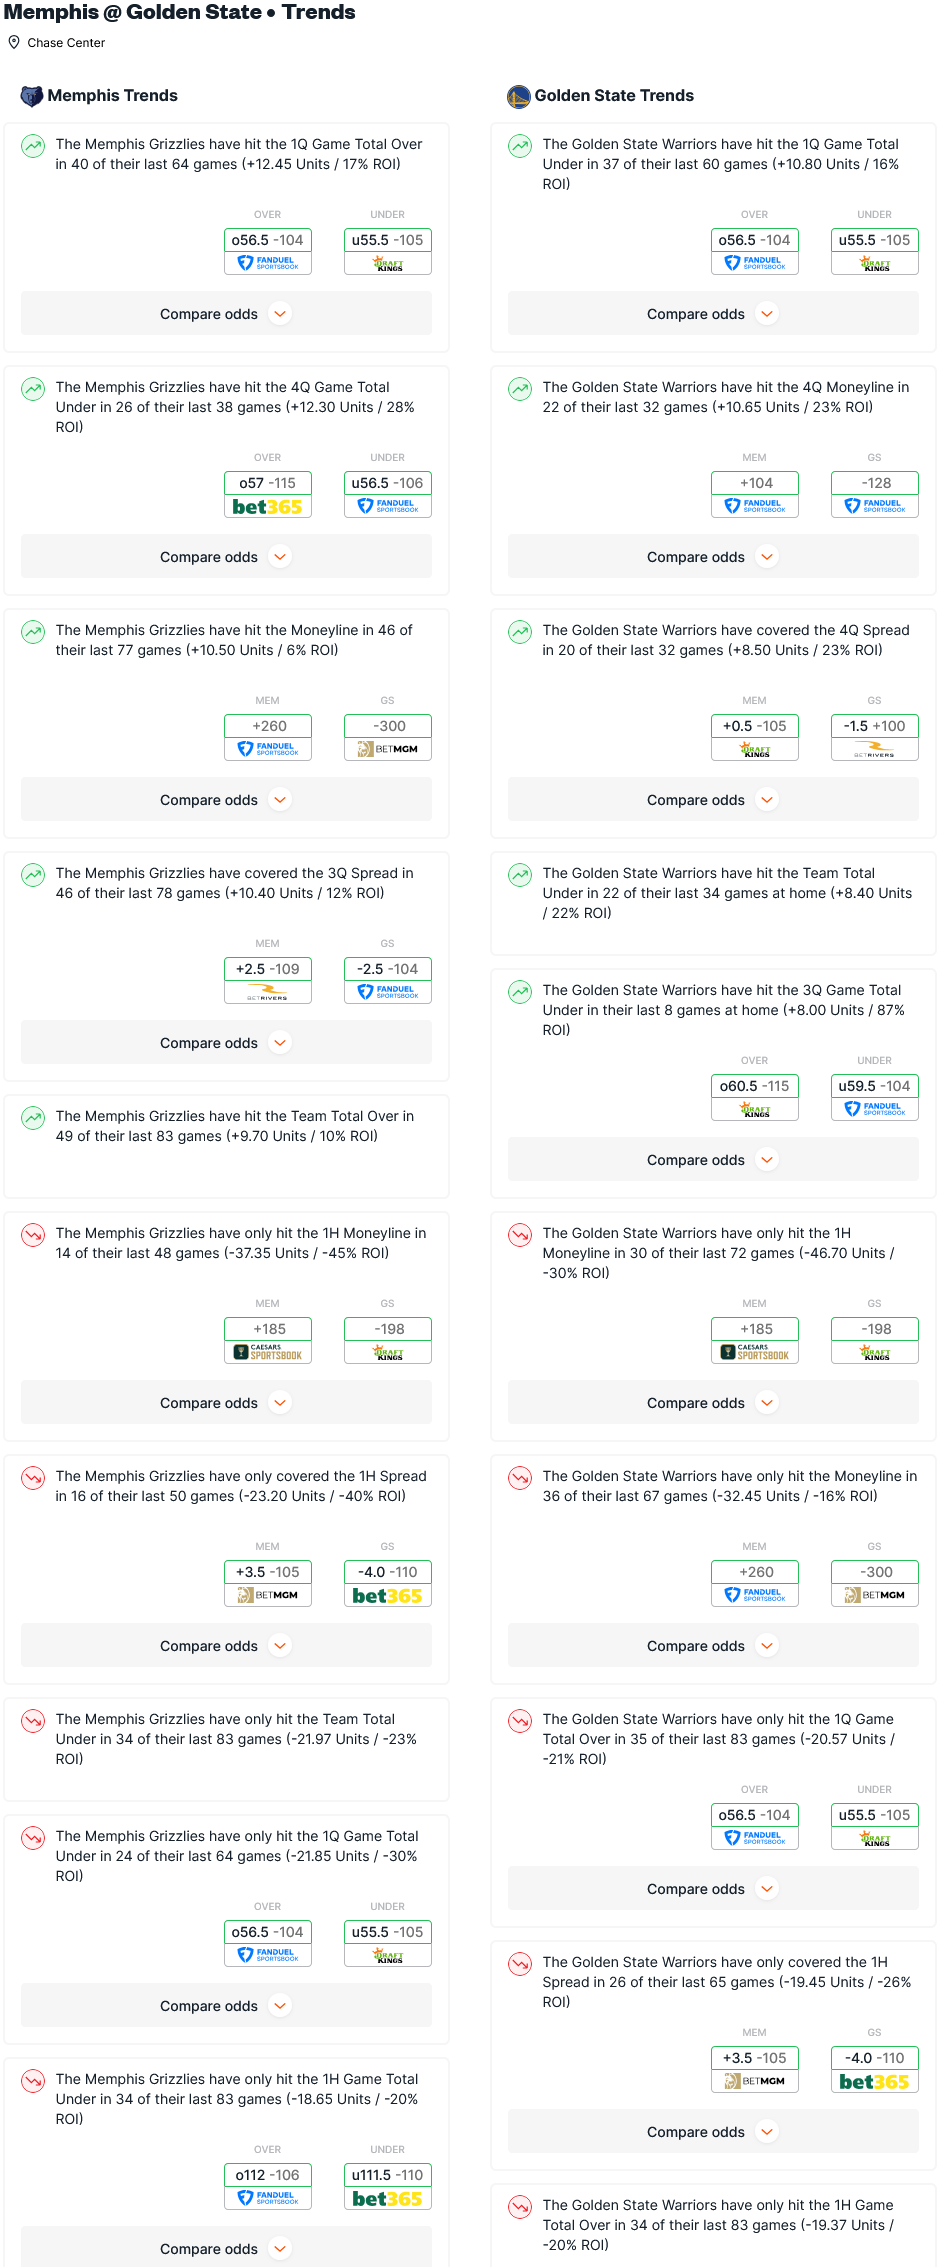Select BetRivers +2.5 -109 Memphis 3Q spread
This screenshot has height=2267, width=939.
click(268, 981)
